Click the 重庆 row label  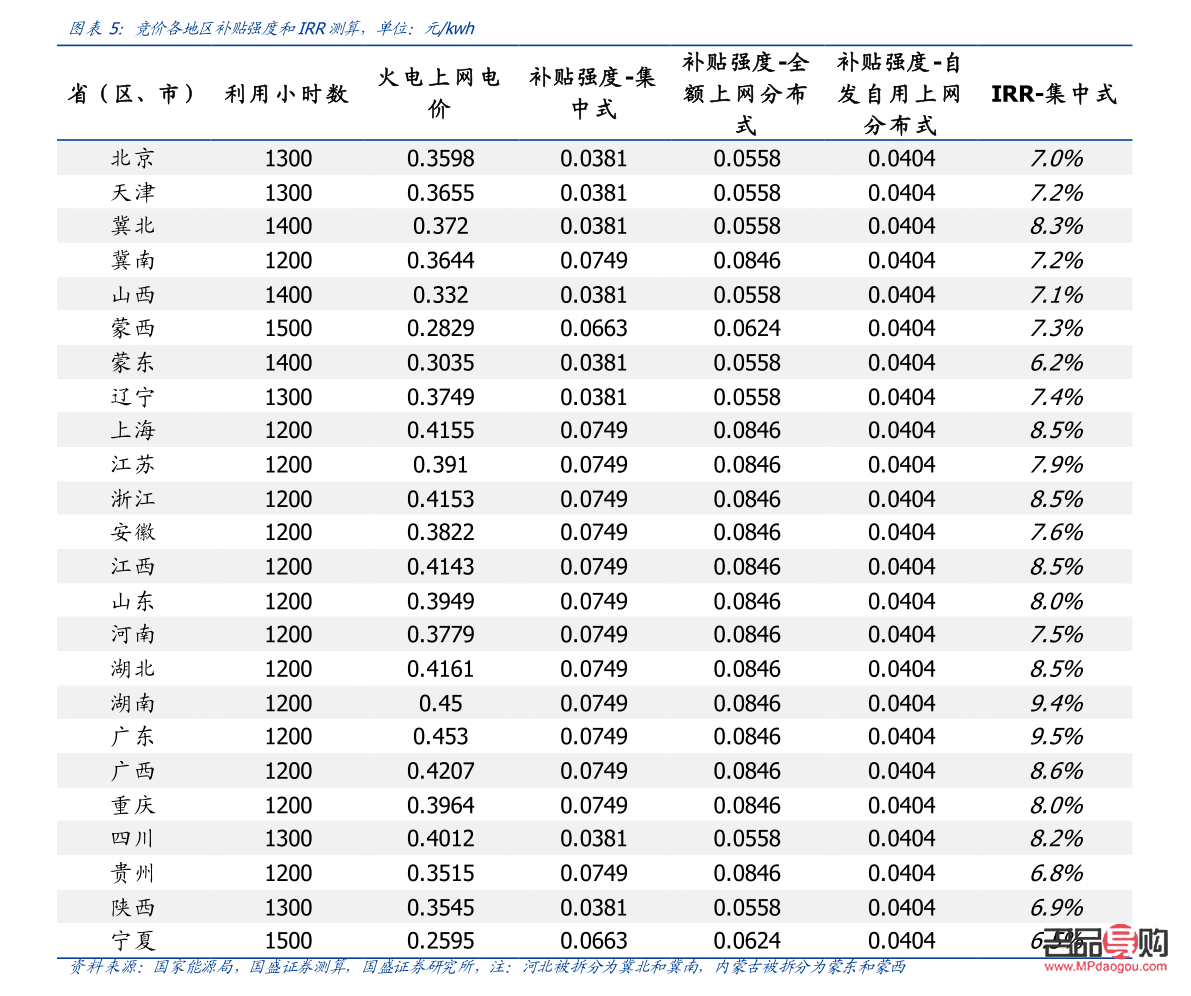pos(133,805)
